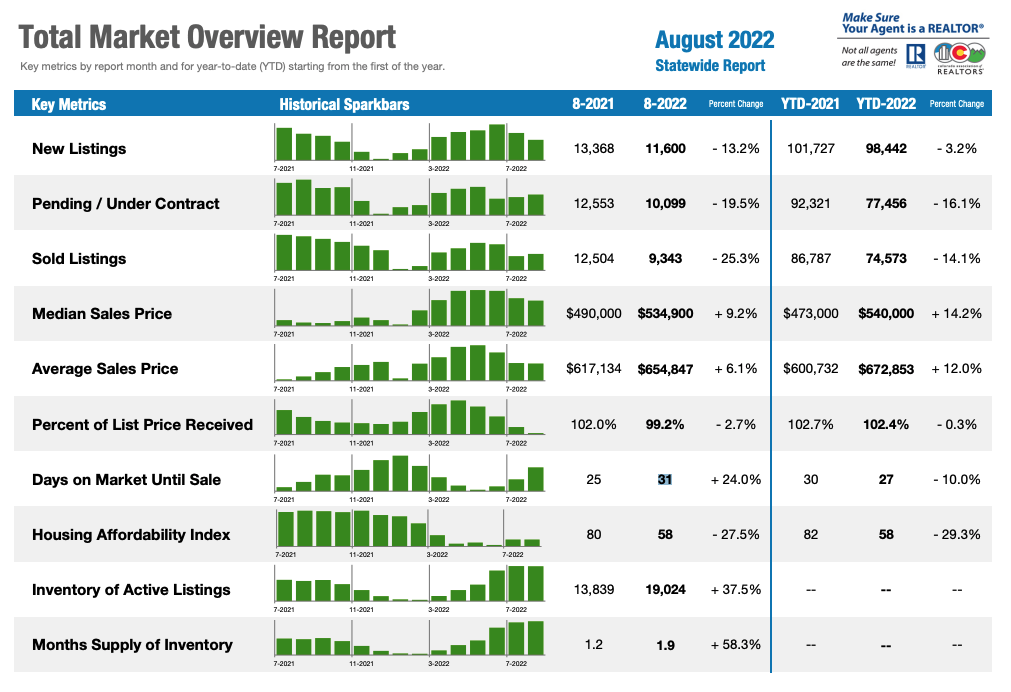Expand the Percent Change column header

pos(737,103)
